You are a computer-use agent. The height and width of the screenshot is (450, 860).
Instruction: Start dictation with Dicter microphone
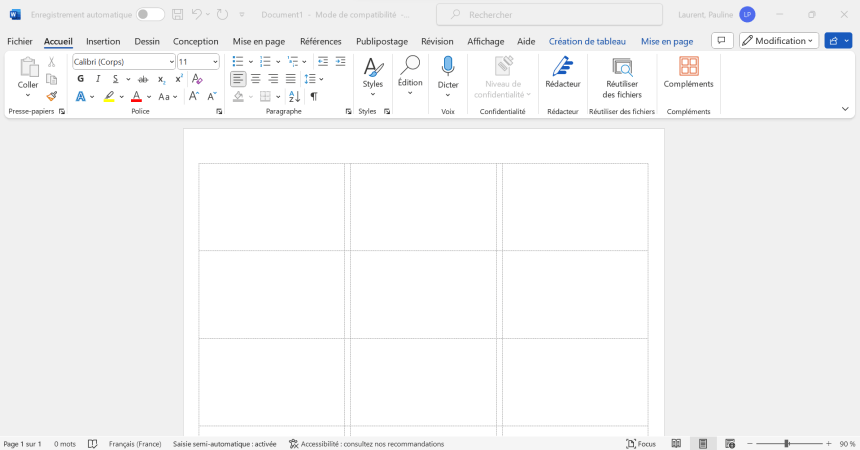tap(448, 77)
